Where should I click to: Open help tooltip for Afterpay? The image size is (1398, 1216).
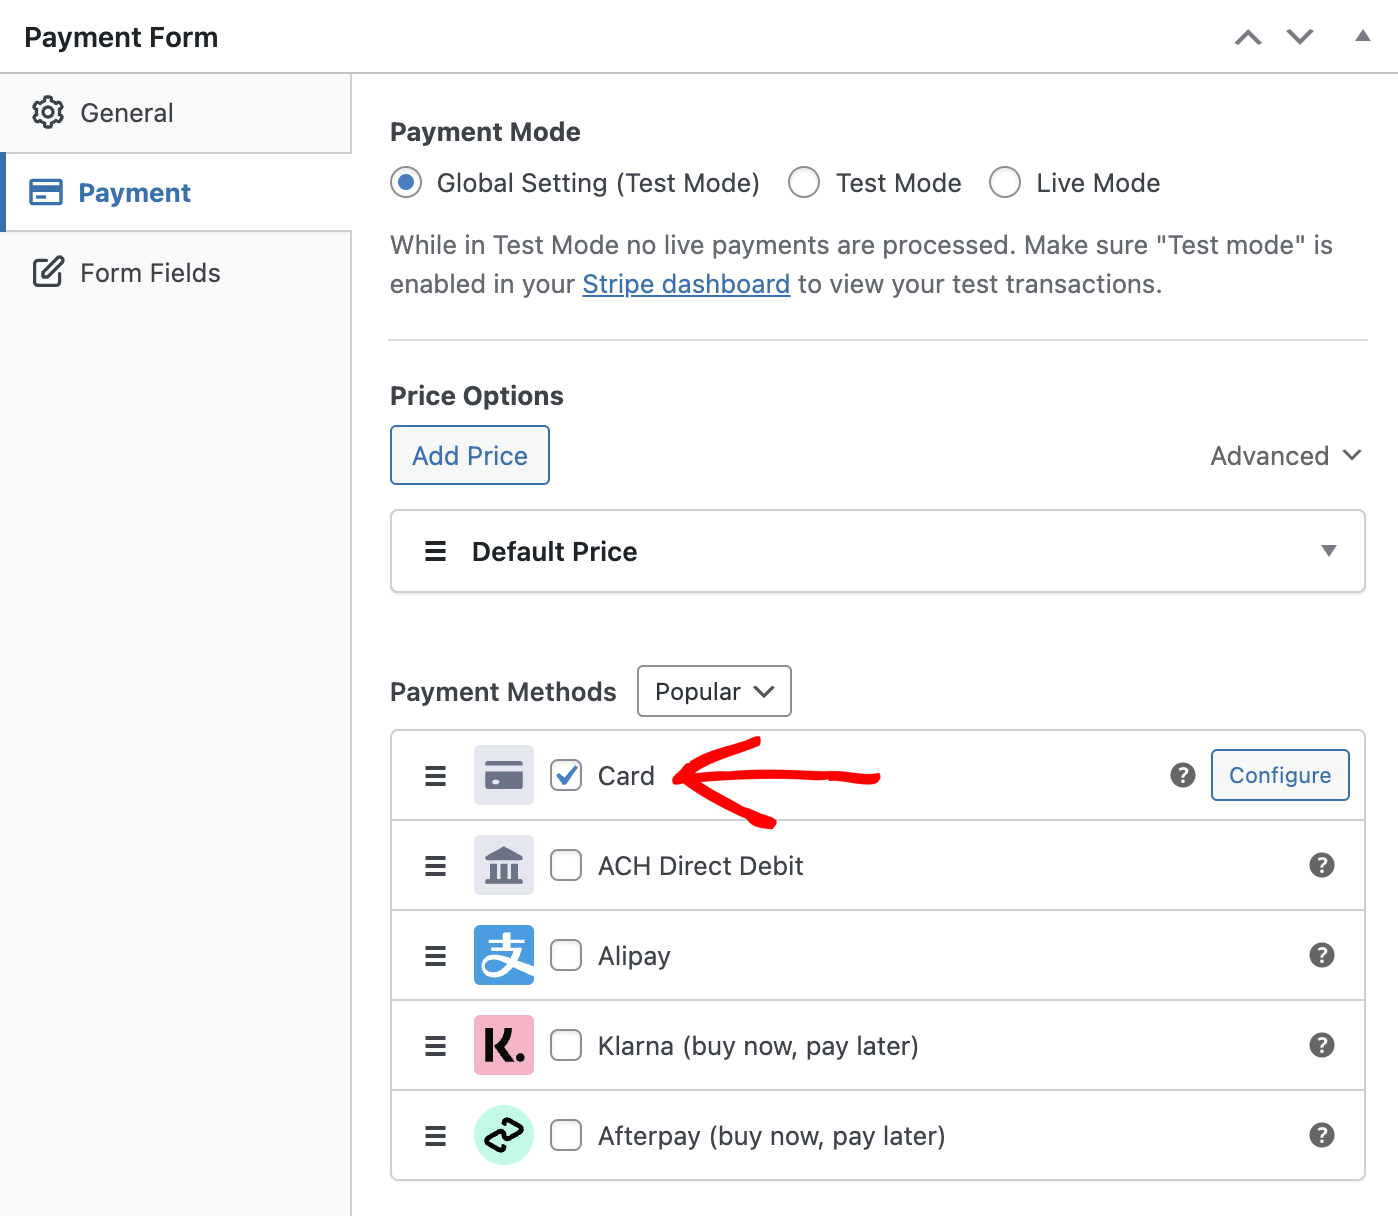(1322, 1135)
